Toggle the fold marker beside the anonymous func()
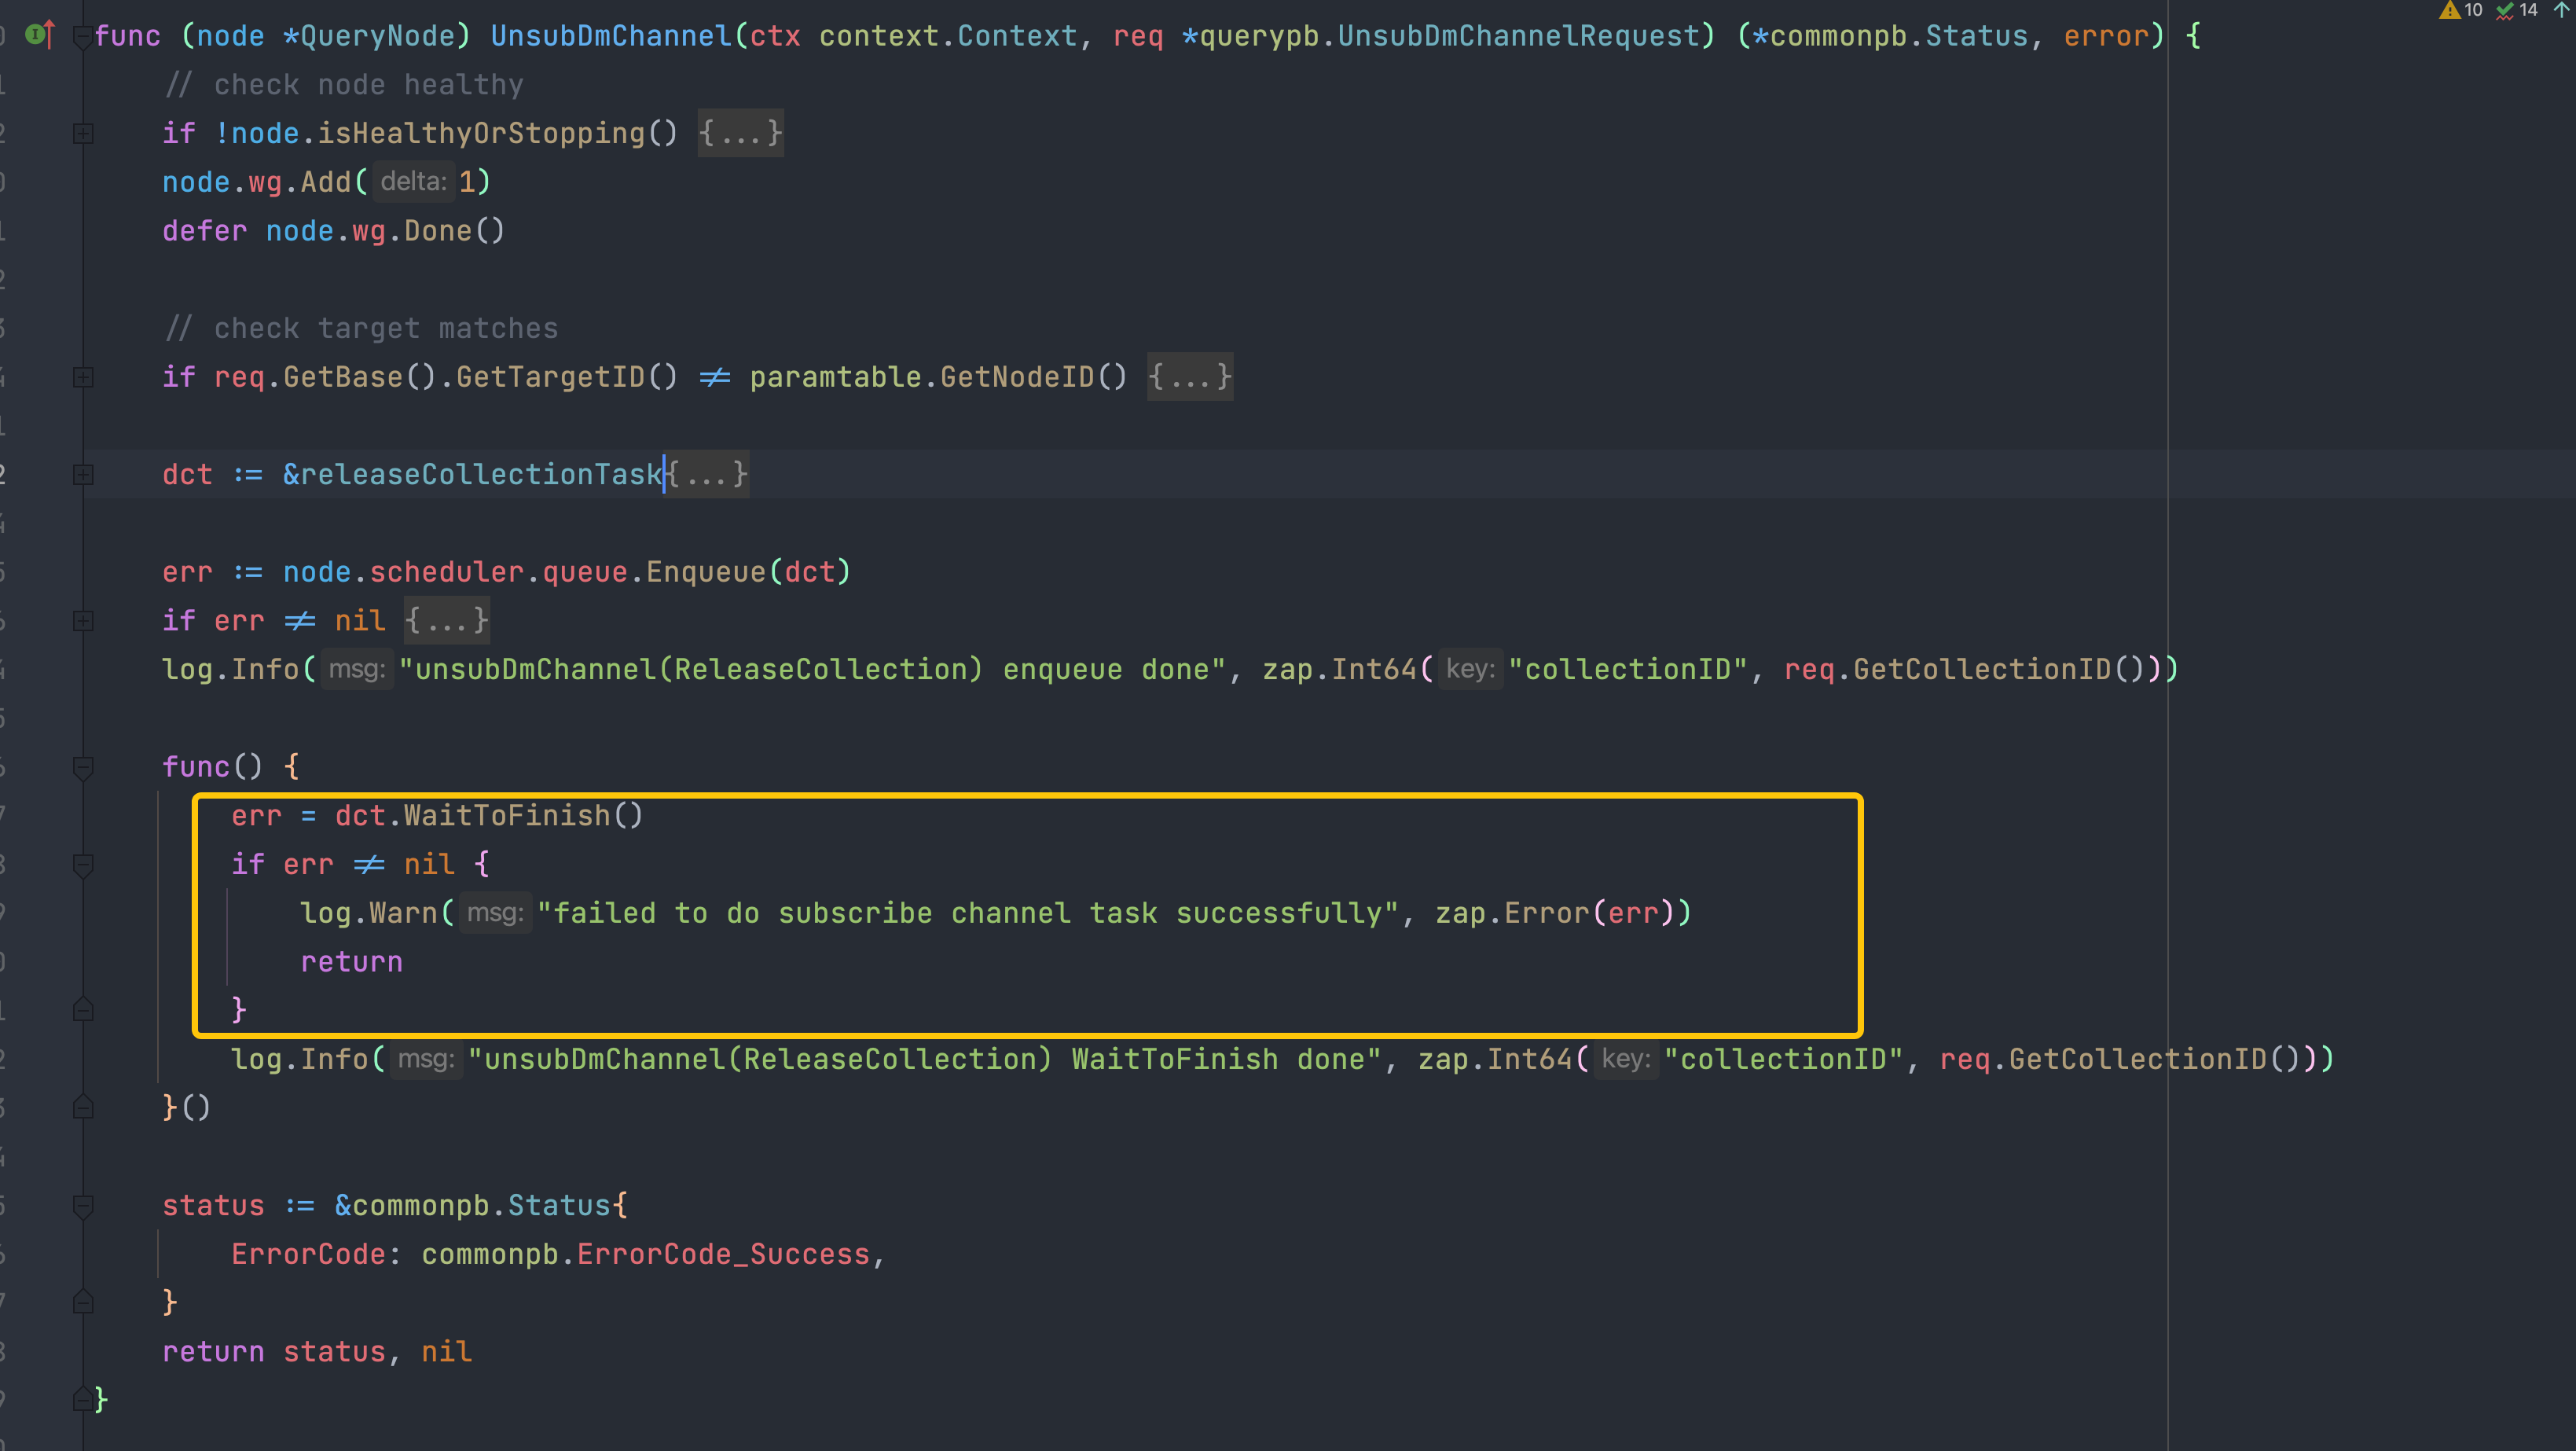This screenshot has width=2576, height=1451. point(83,766)
